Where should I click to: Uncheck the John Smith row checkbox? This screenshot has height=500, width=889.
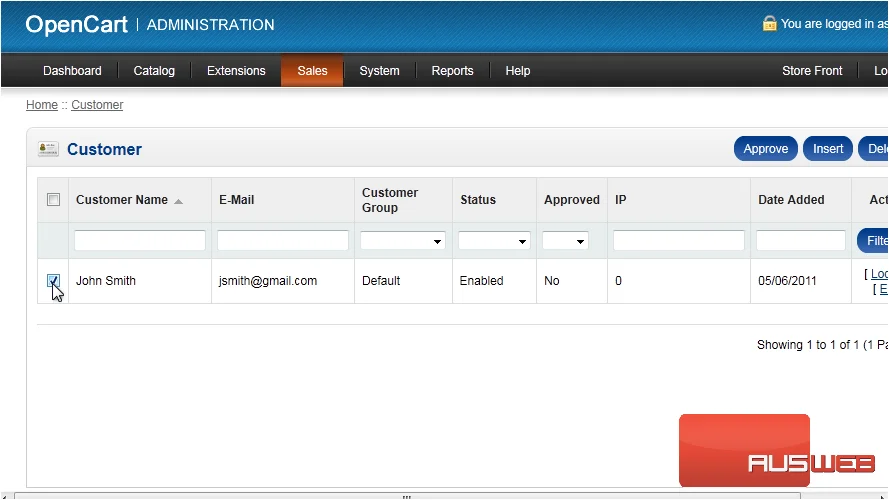[53, 281]
